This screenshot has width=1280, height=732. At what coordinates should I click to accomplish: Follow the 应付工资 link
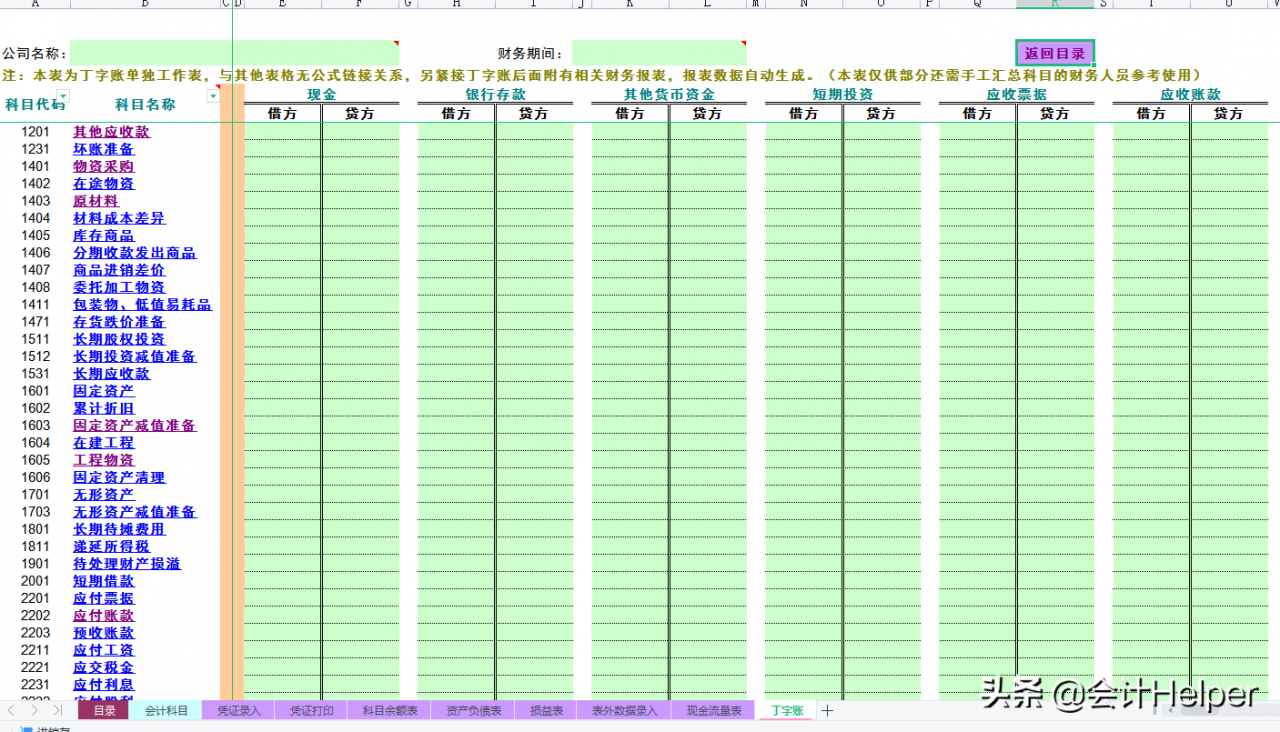point(103,651)
